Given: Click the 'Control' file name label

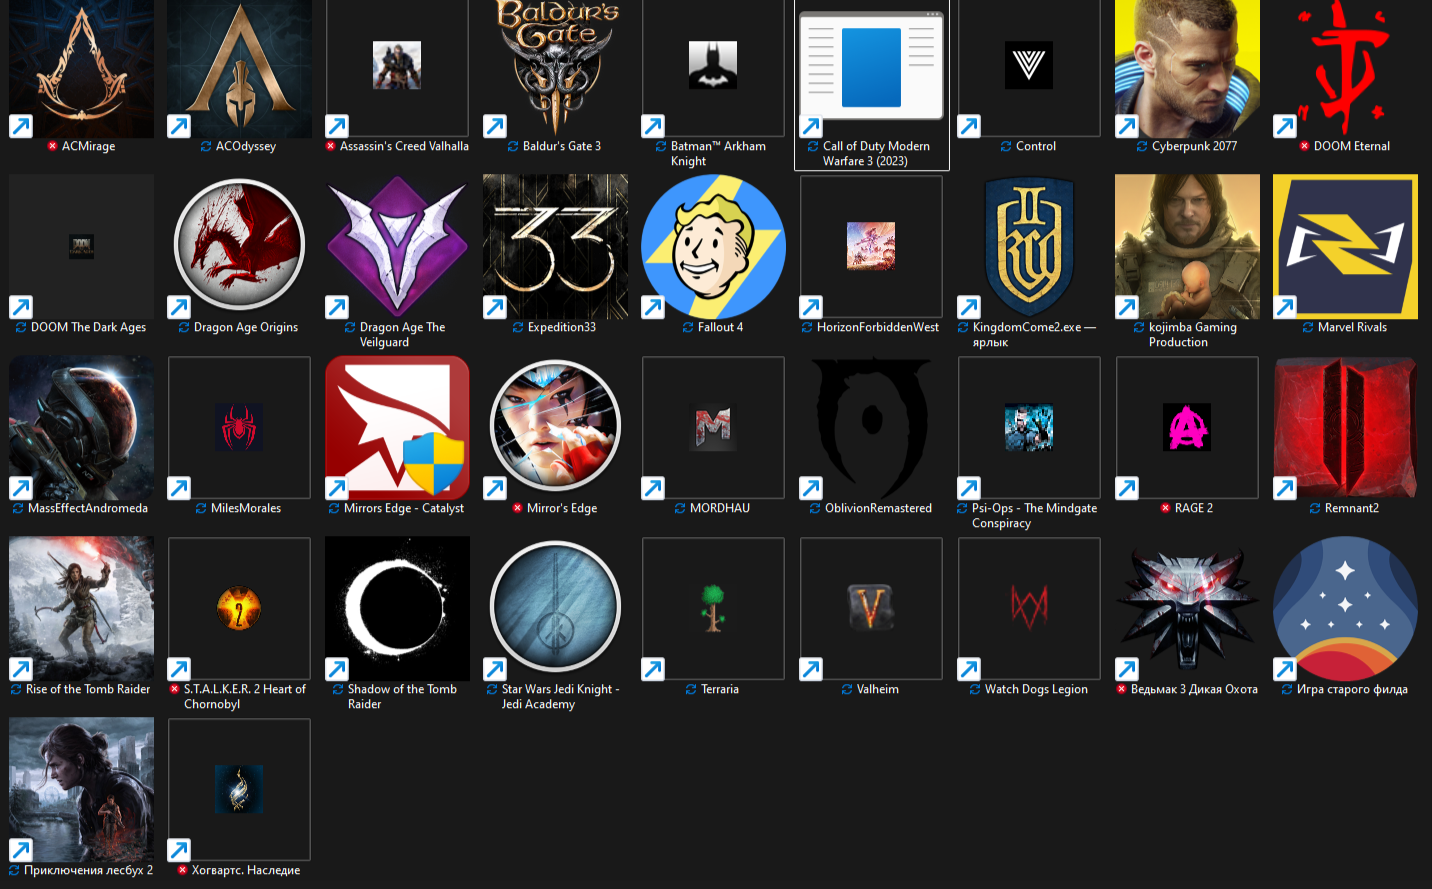Looking at the screenshot, I should click(1036, 146).
